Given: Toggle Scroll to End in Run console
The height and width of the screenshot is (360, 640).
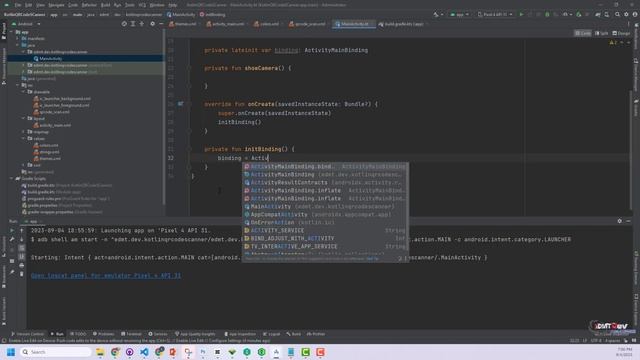Looking at the screenshot, I should click(x=22, y=257).
